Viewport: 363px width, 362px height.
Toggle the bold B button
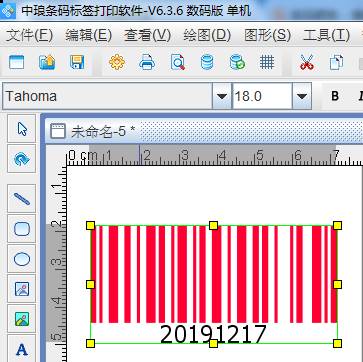coord(335,96)
